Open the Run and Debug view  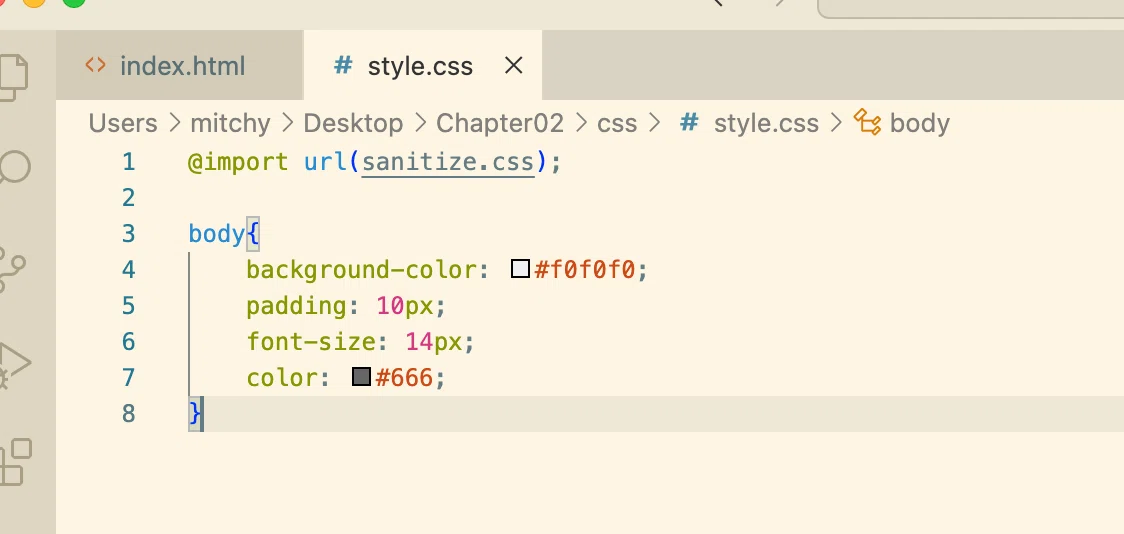pos(14,364)
